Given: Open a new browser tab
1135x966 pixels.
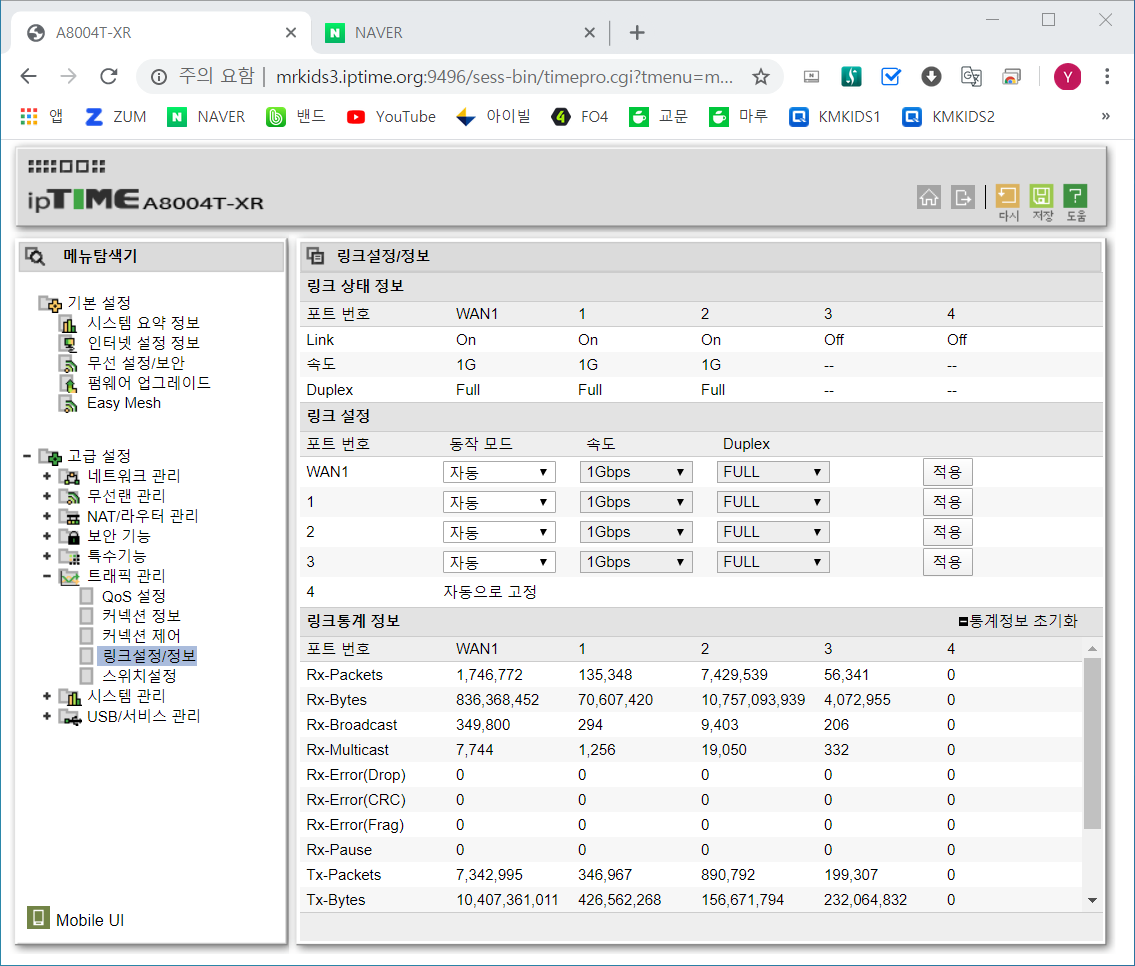Looking at the screenshot, I should click(x=637, y=33).
